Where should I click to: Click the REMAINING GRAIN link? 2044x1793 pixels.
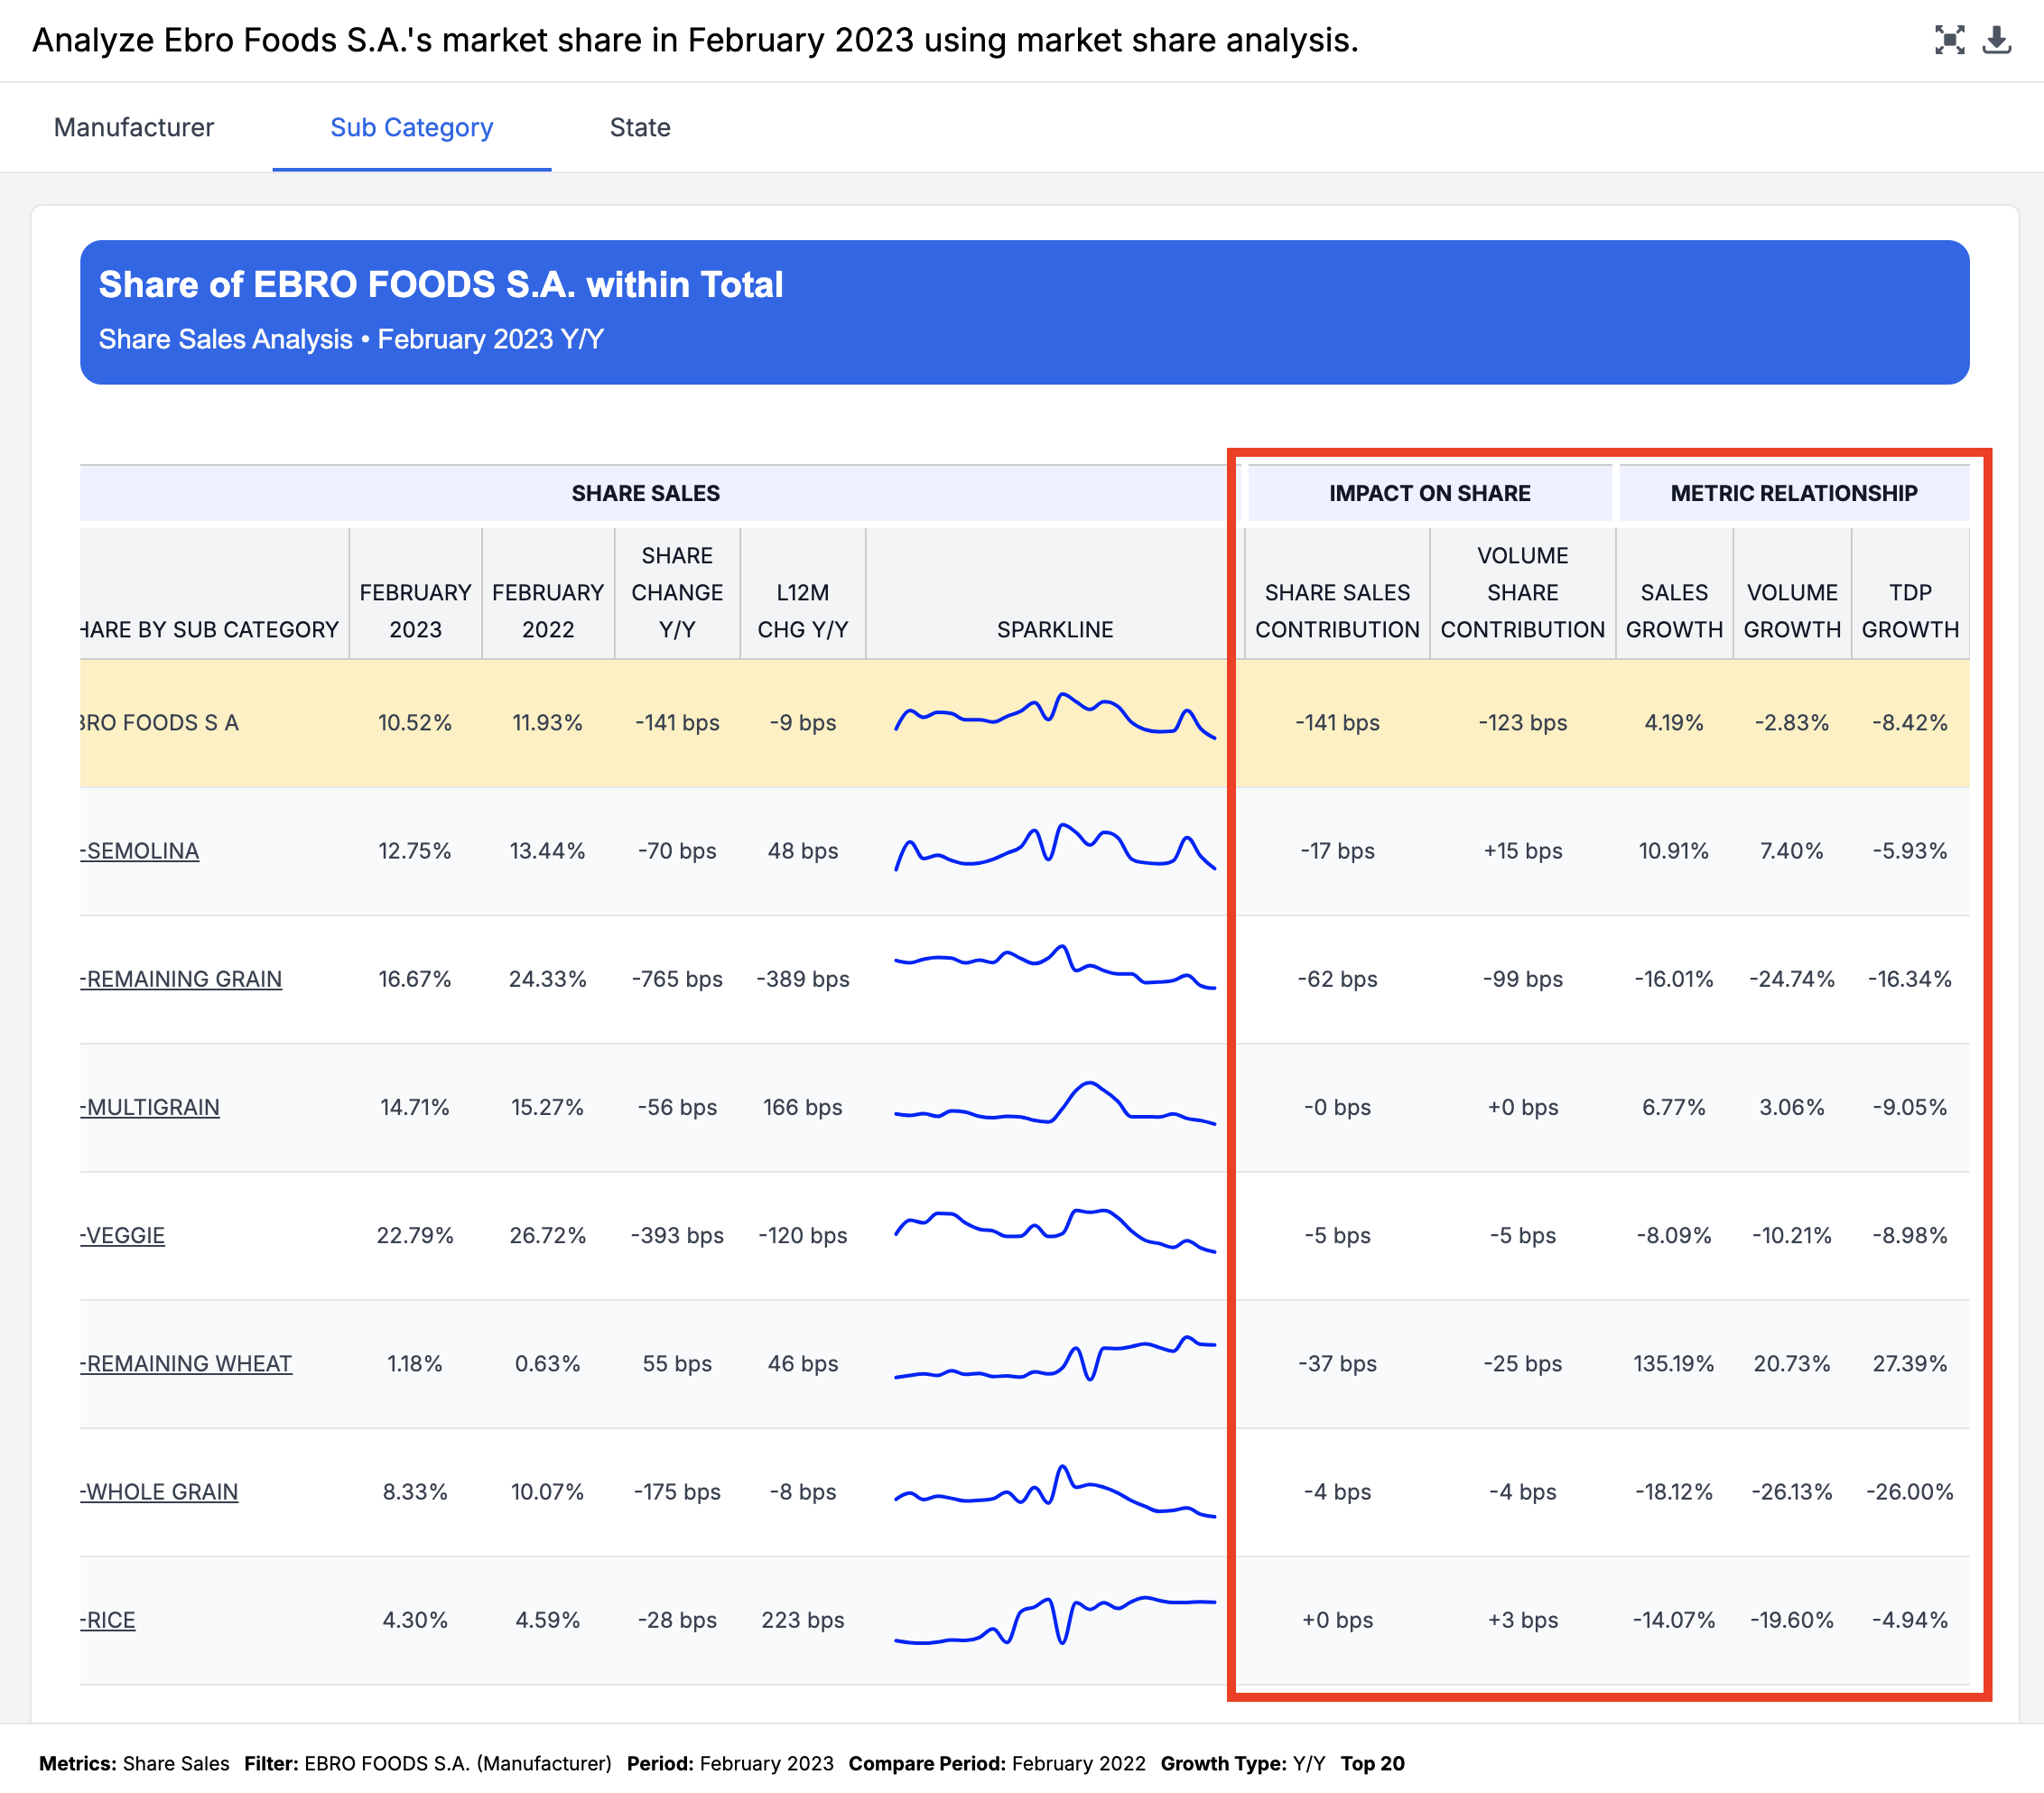click(183, 979)
